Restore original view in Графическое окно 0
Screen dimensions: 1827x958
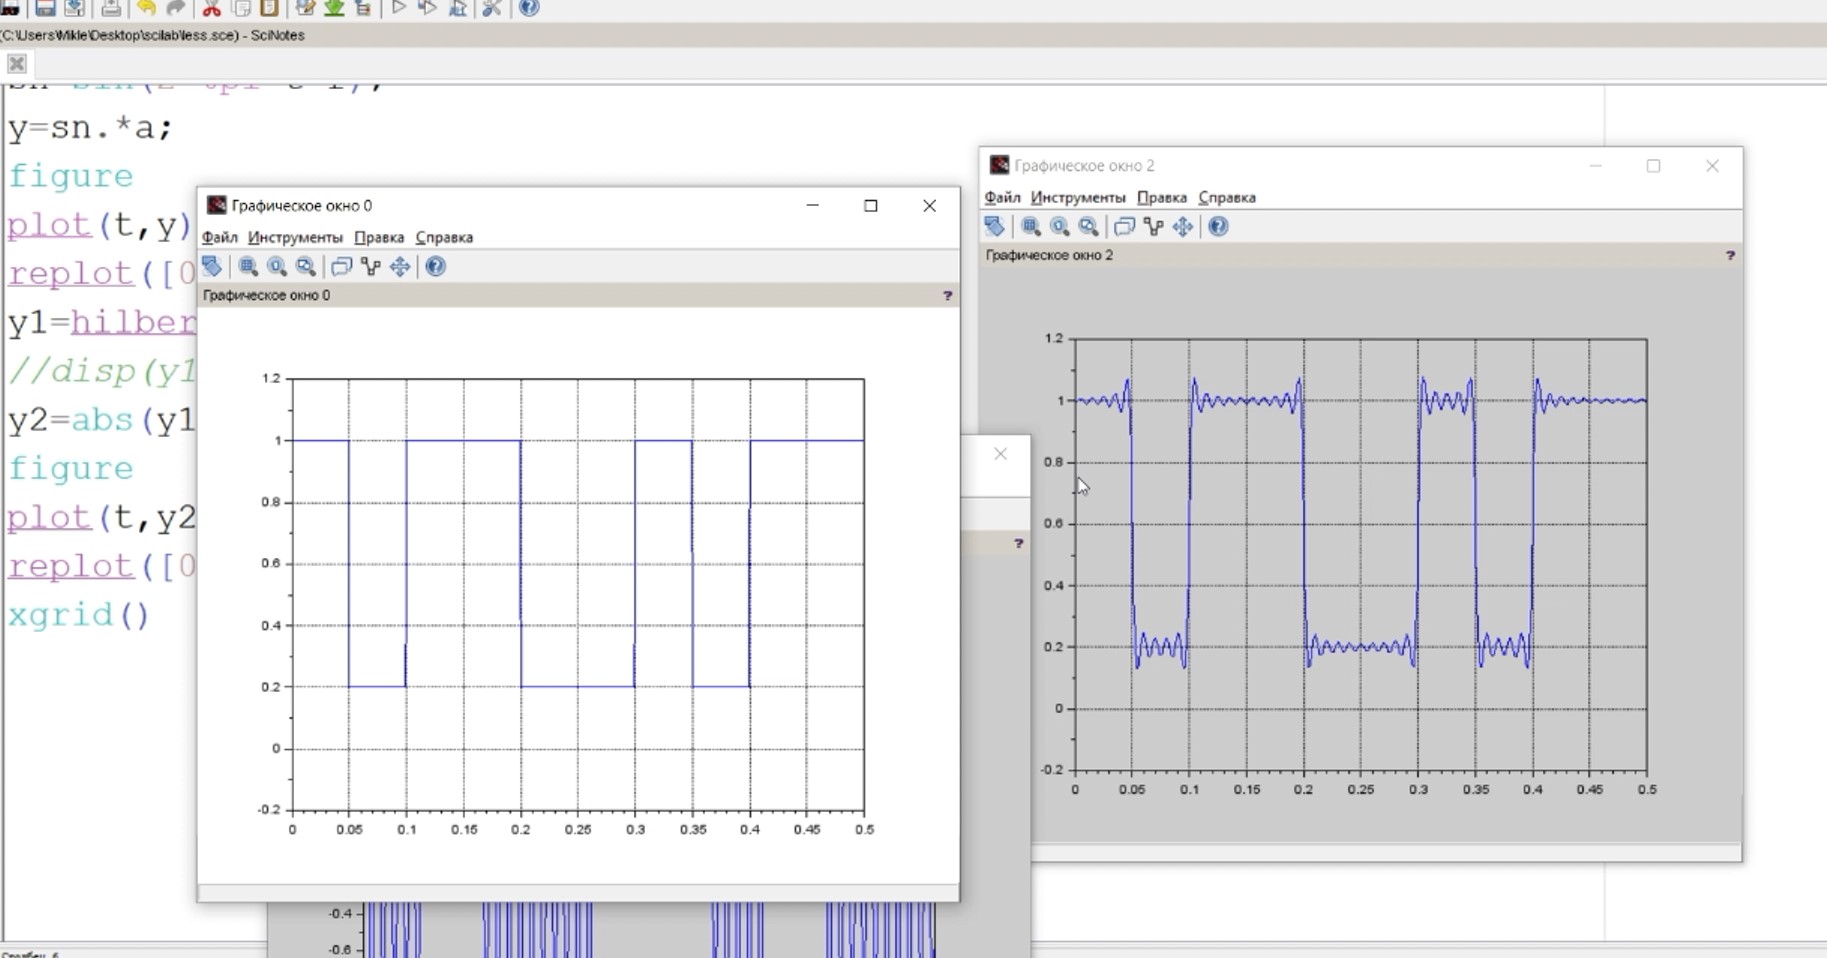tap(277, 266)
